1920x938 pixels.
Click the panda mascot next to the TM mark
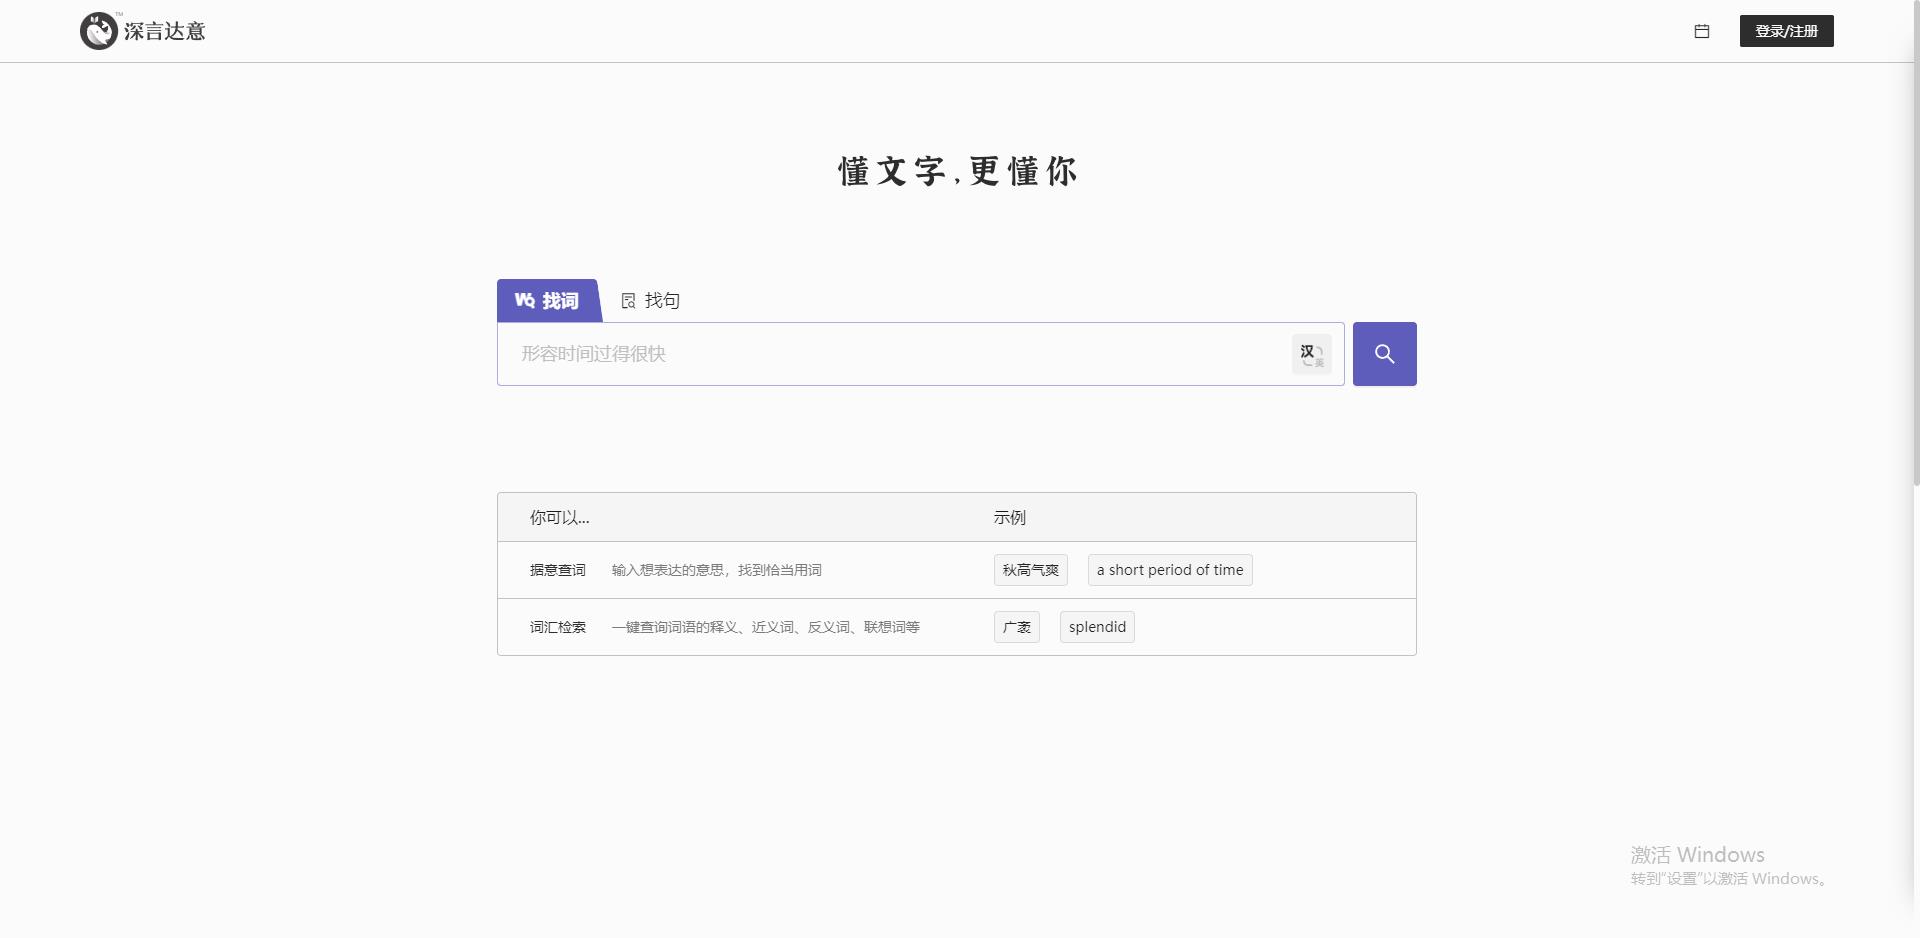tap(98, 31)
